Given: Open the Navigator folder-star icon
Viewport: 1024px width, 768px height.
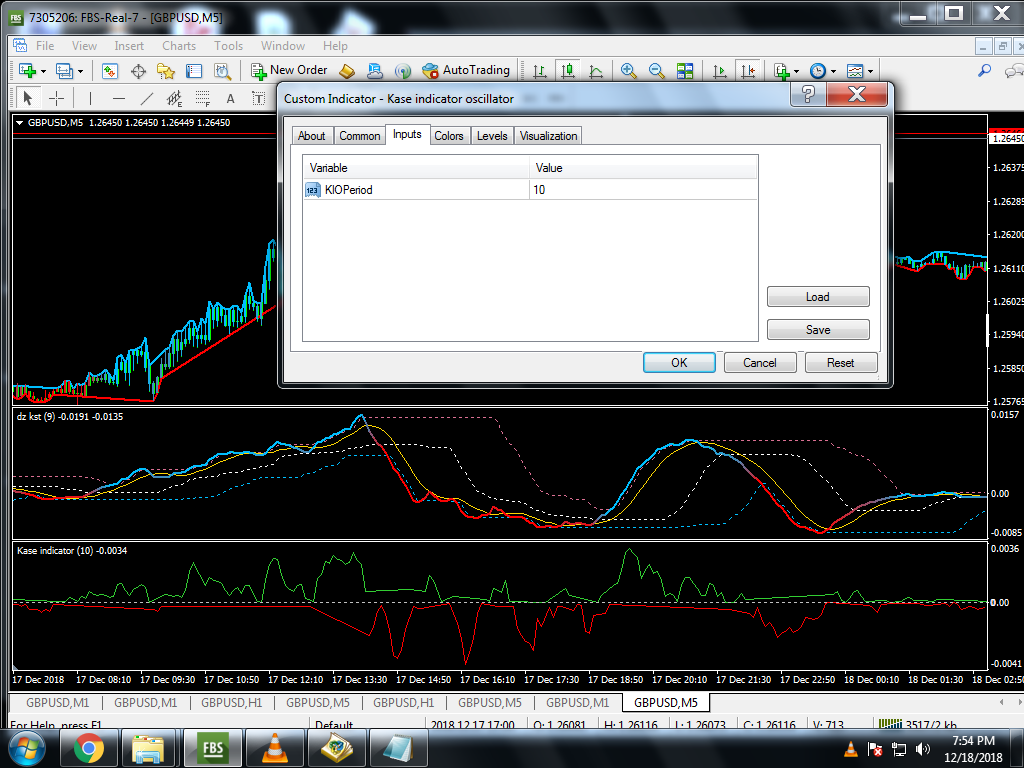Looking at the screenshot, I should tap(166, 71).
